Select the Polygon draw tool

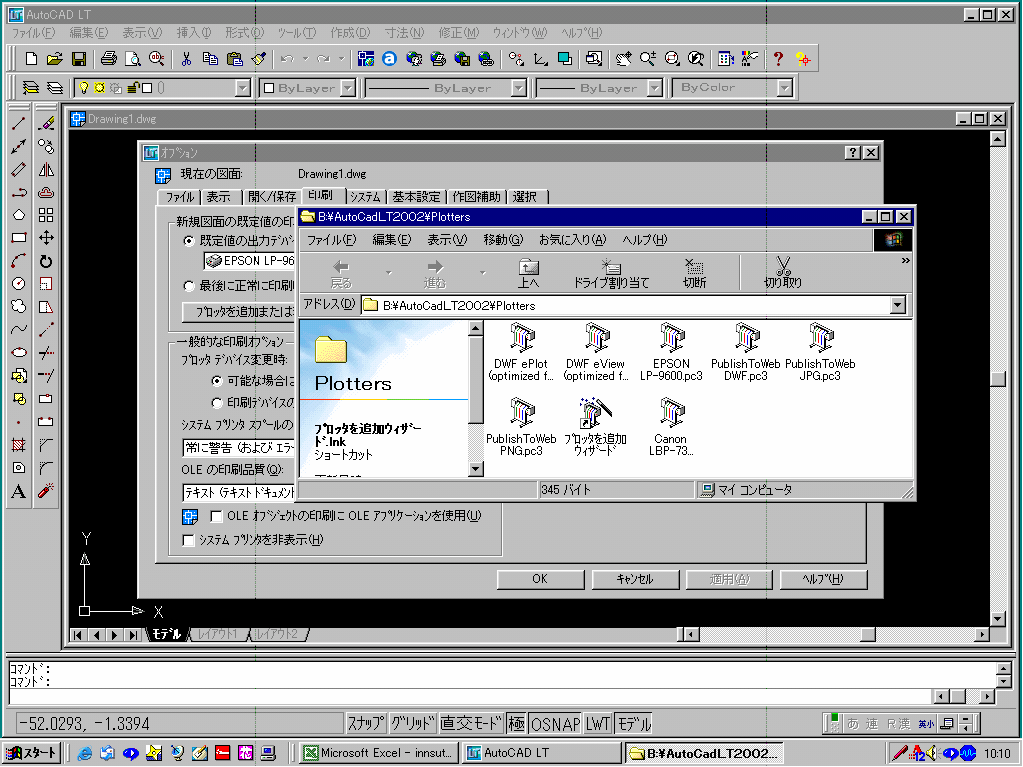tap(19, 215)
